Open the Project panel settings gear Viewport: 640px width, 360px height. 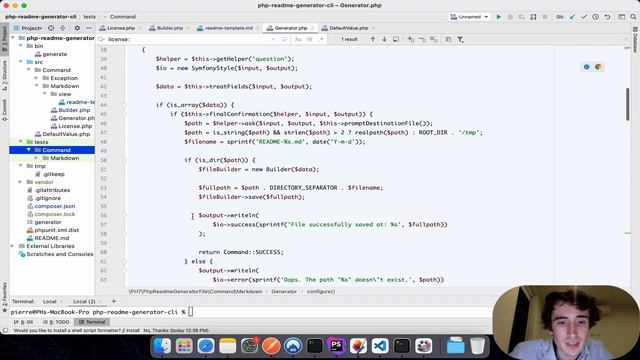pyautogui.click(x=77, y=28)
